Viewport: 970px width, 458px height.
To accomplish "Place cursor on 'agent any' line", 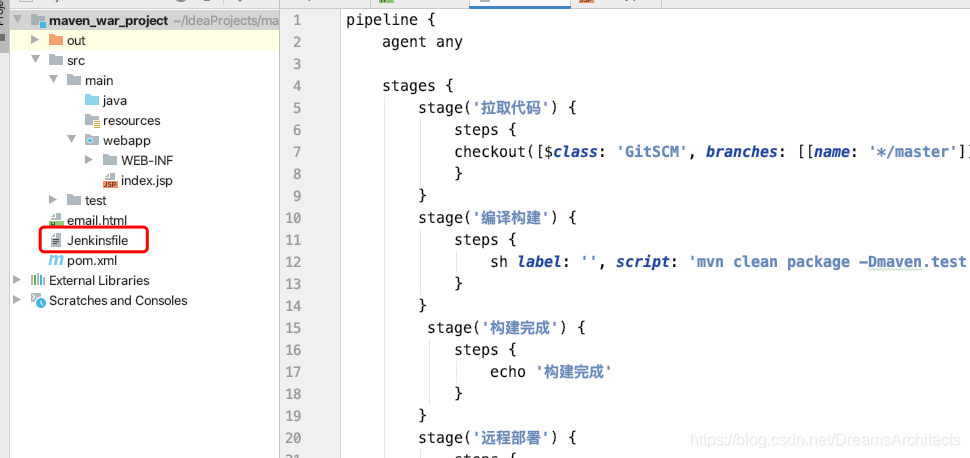I will pyautogui.click(x=422, y=42).
